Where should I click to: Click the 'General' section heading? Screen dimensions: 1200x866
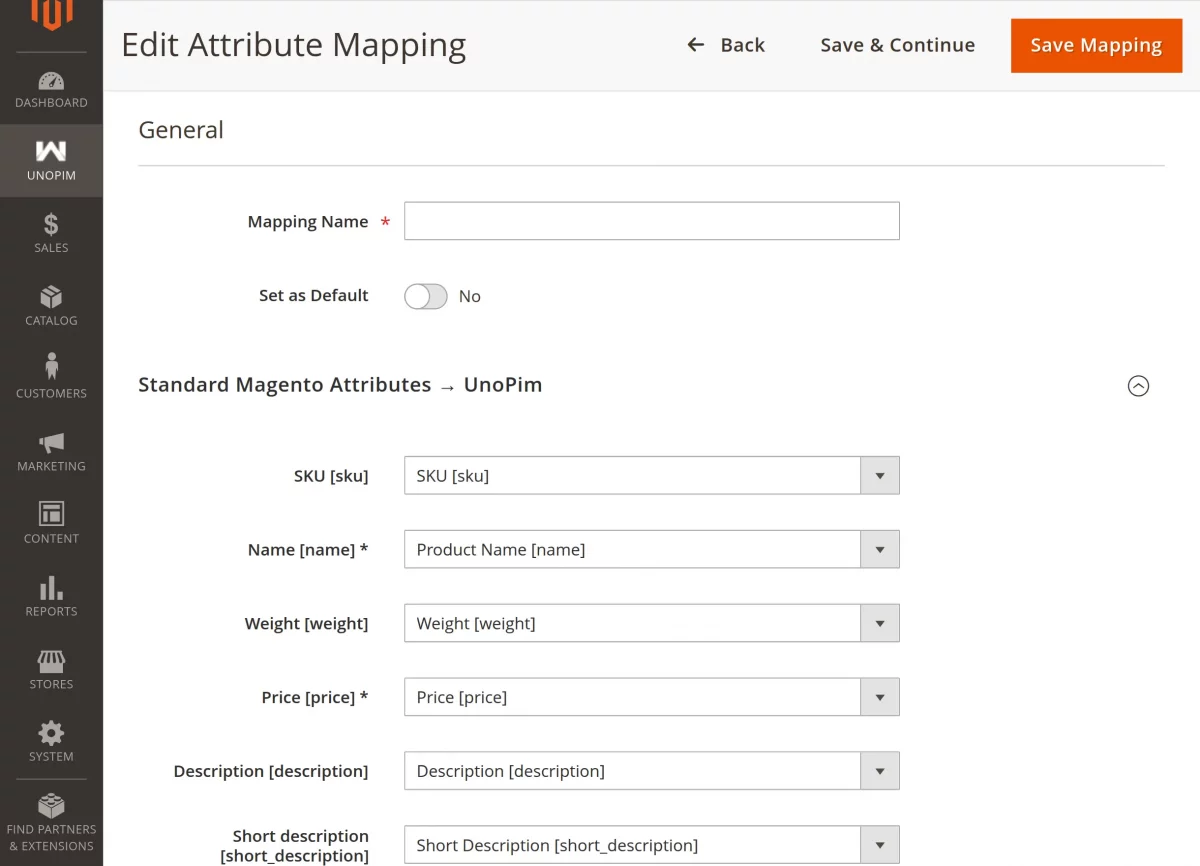point(181,130)
